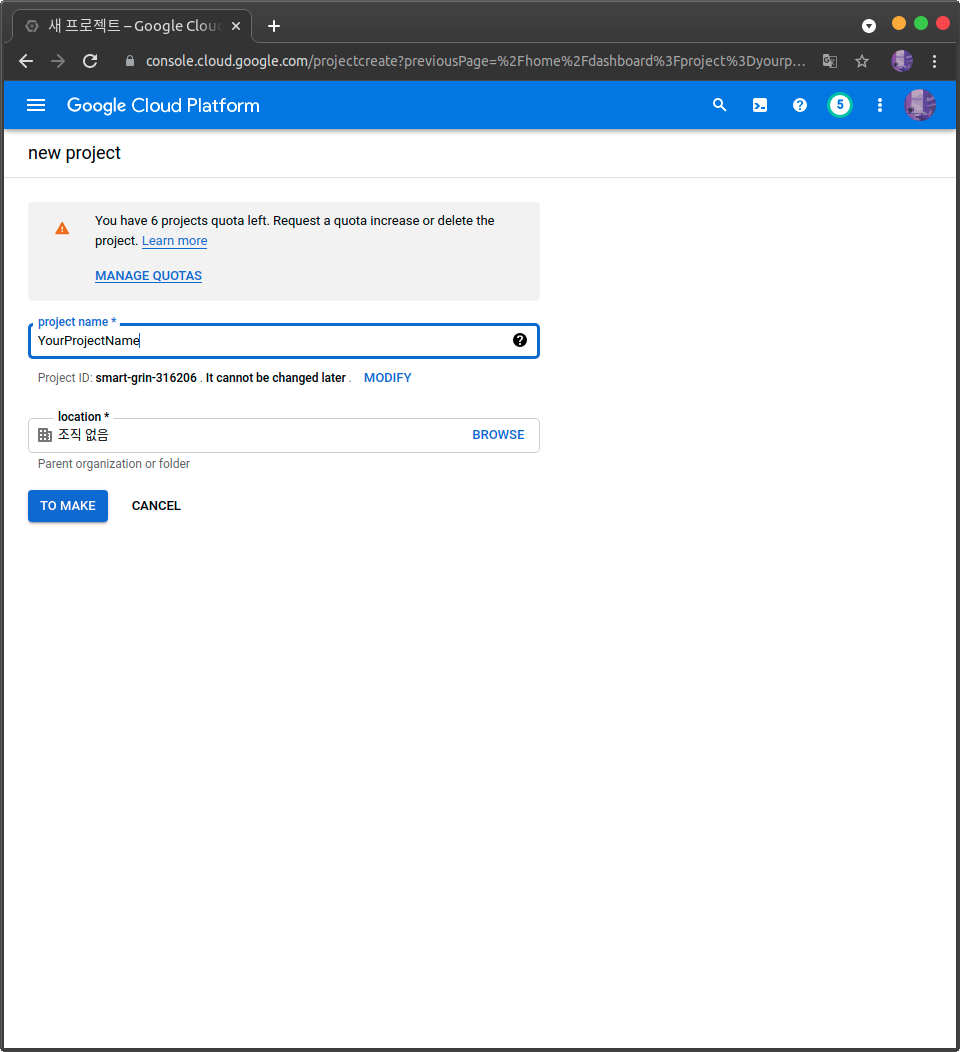Close the 새 프로젝트 tab
The height and width of the screenshot is (1052, 960).
tap(236, 26)
